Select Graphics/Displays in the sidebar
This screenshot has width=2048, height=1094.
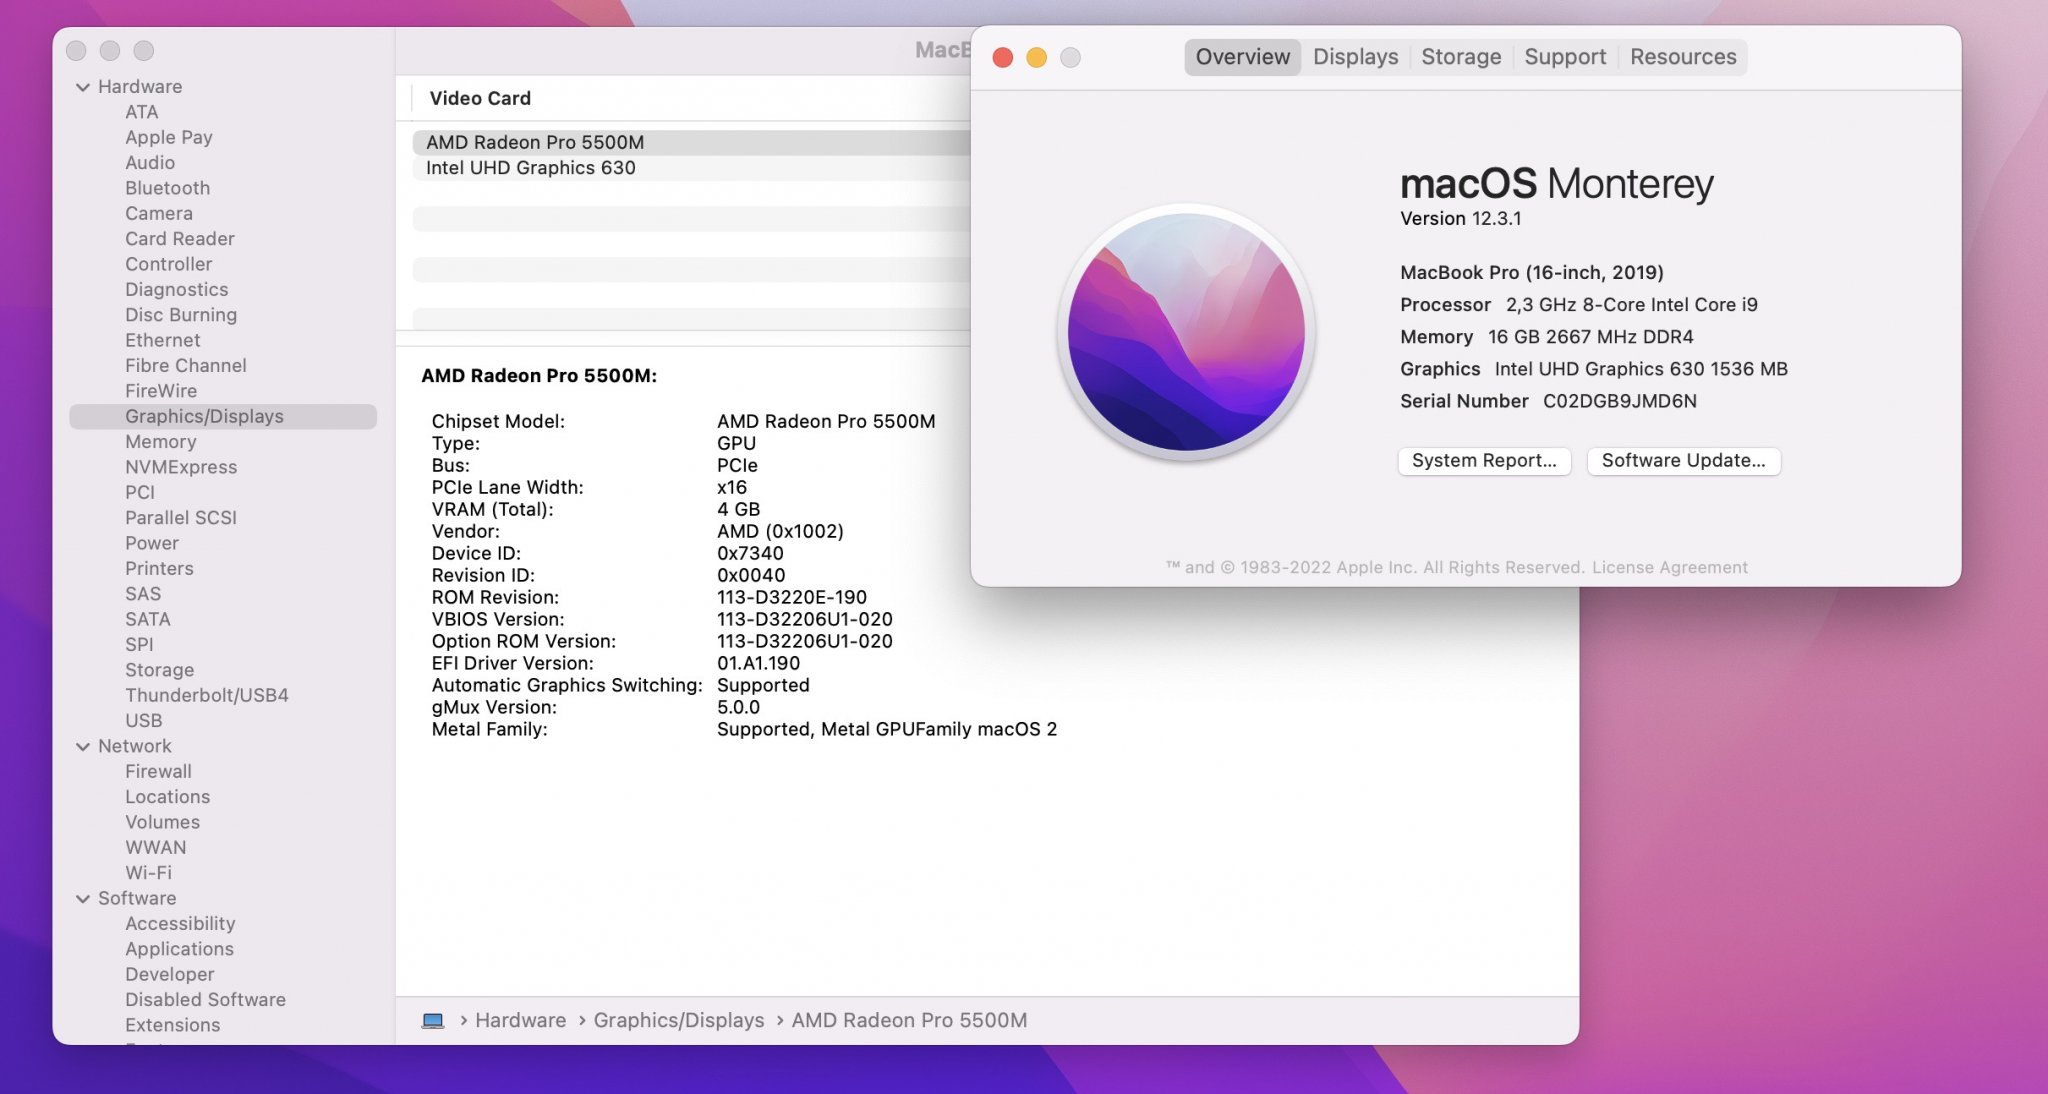(x=223, y=417)
